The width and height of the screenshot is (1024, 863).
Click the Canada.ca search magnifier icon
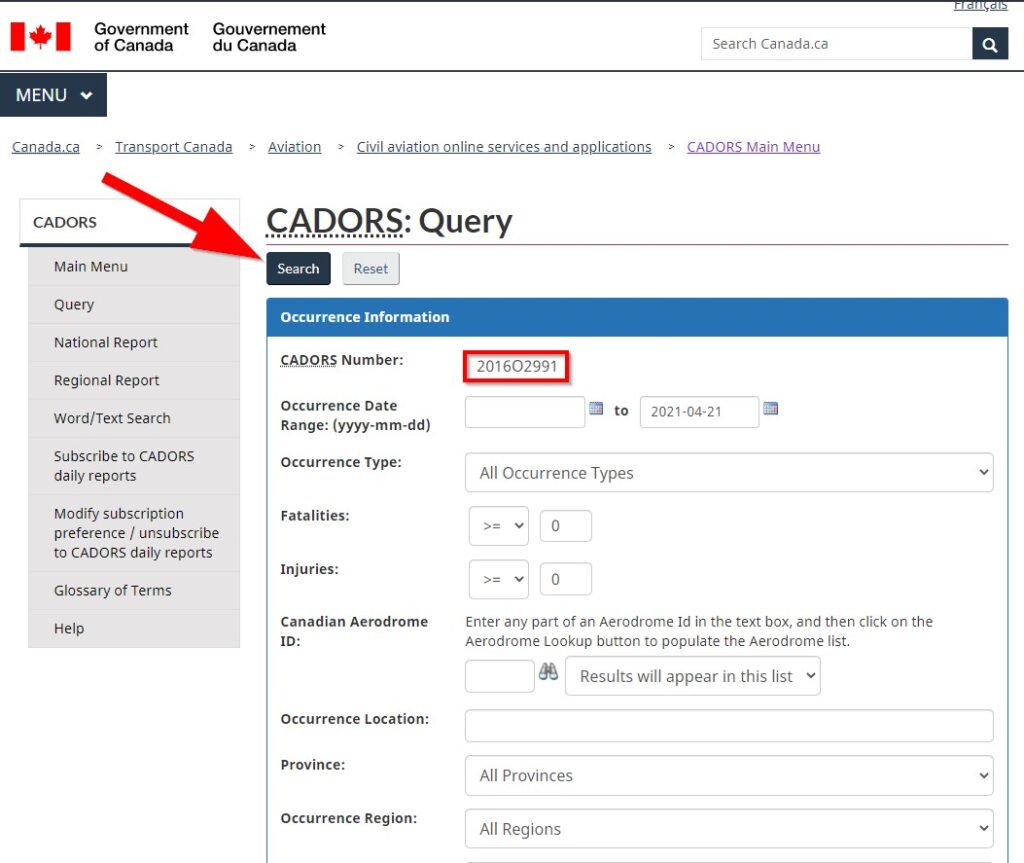[x=989, y=44]
